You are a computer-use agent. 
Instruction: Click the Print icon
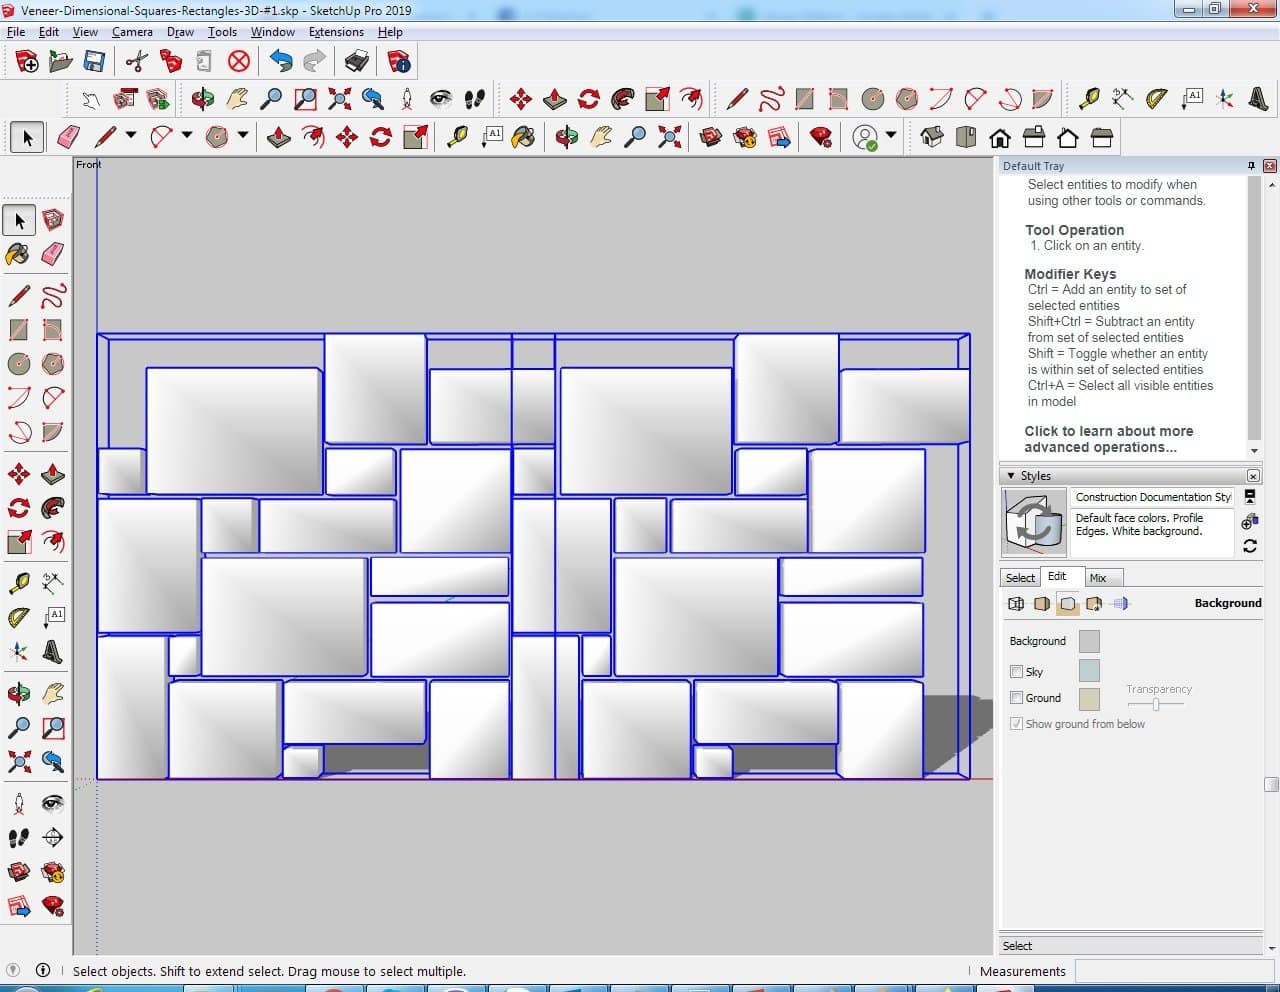pyautogui.click(x=357, y=62)
